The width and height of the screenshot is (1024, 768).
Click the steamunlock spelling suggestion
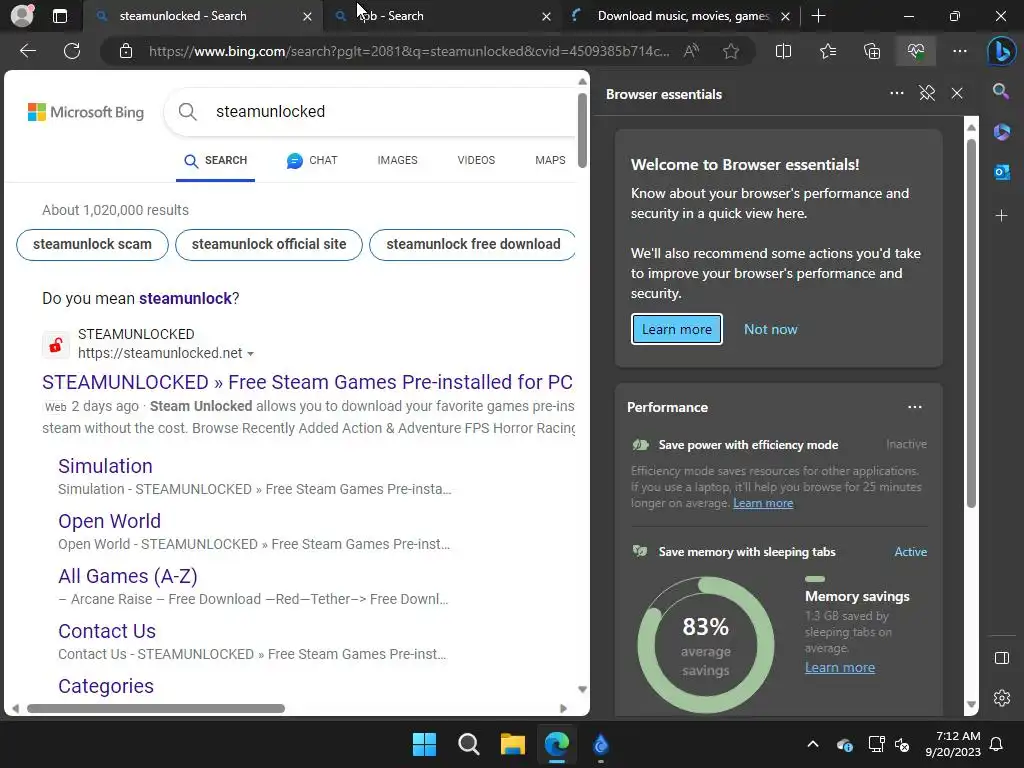[x=185, y=298]
